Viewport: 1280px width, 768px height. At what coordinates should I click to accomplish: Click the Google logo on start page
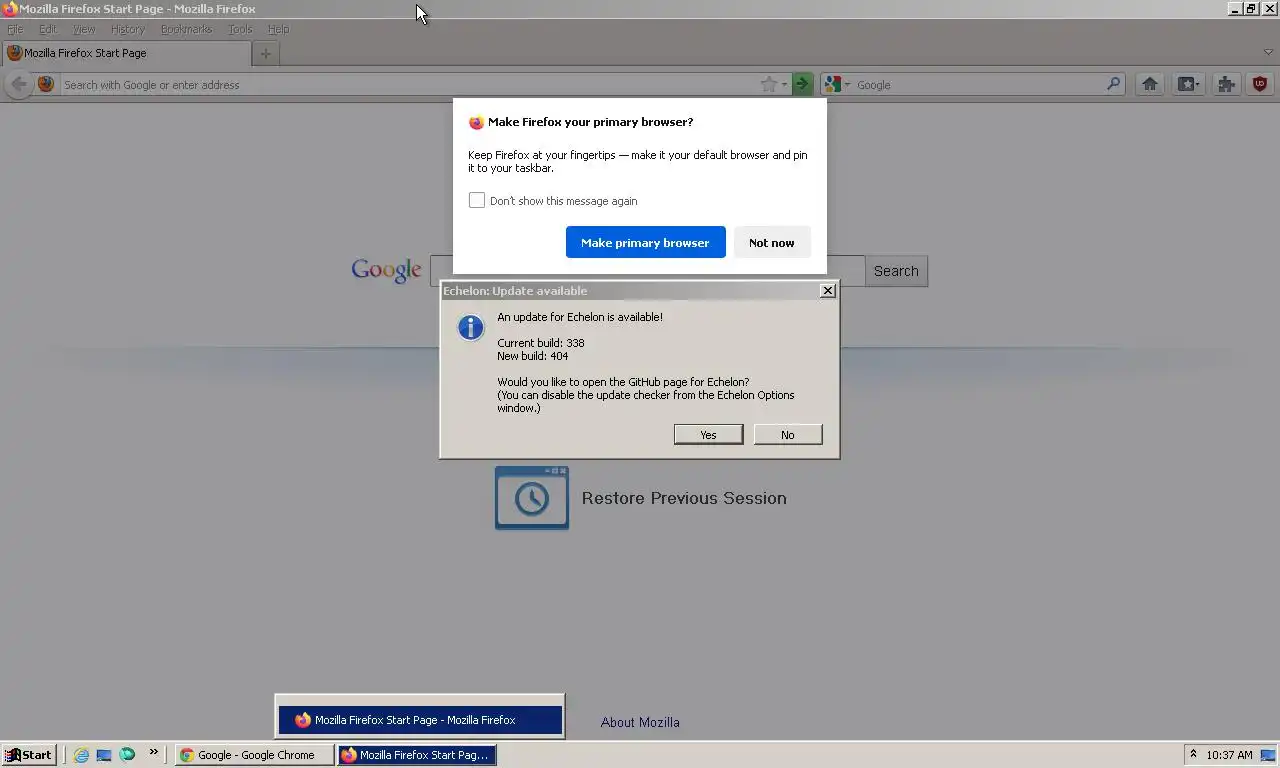[x=386, y=270]
